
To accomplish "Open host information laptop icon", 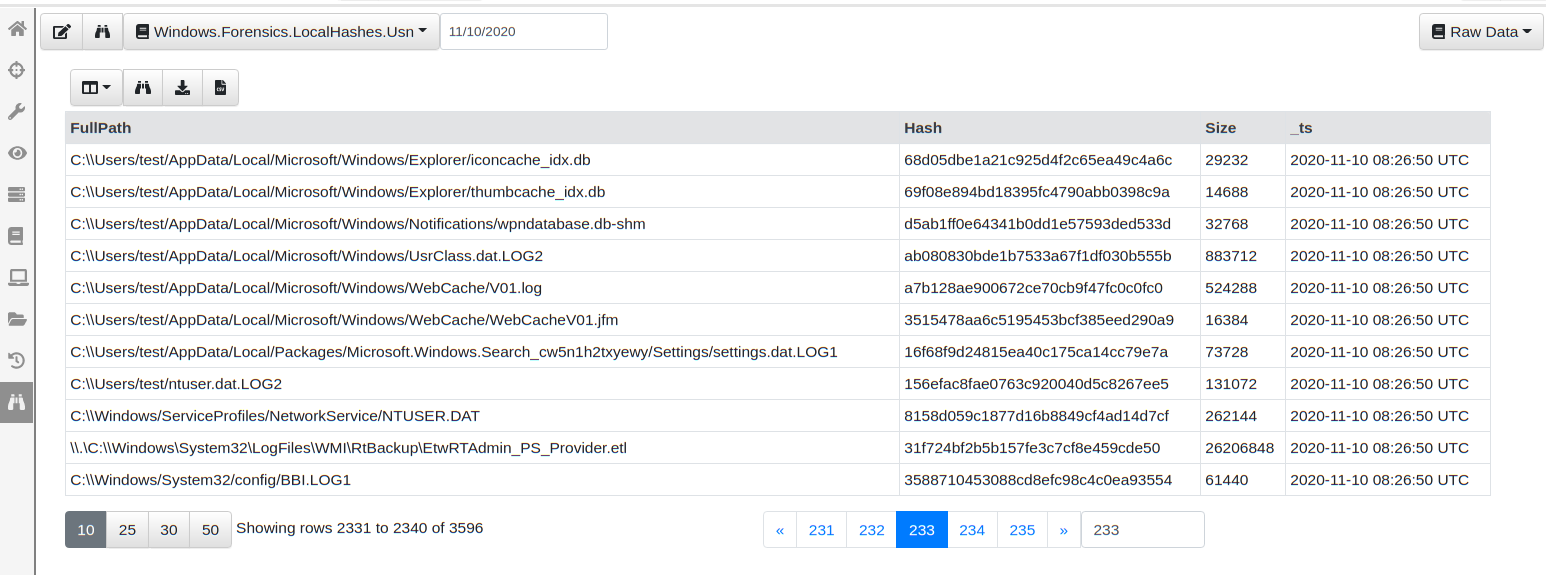I will pyautogui.click(x=17, y=277).
